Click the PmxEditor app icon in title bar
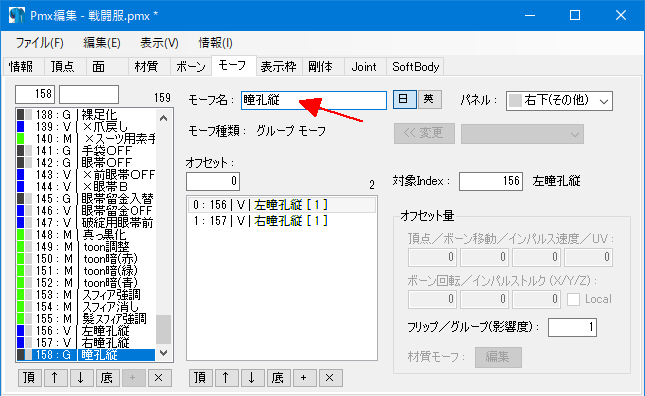The height and width of the screenshot is (396, 645). (16, 15)
